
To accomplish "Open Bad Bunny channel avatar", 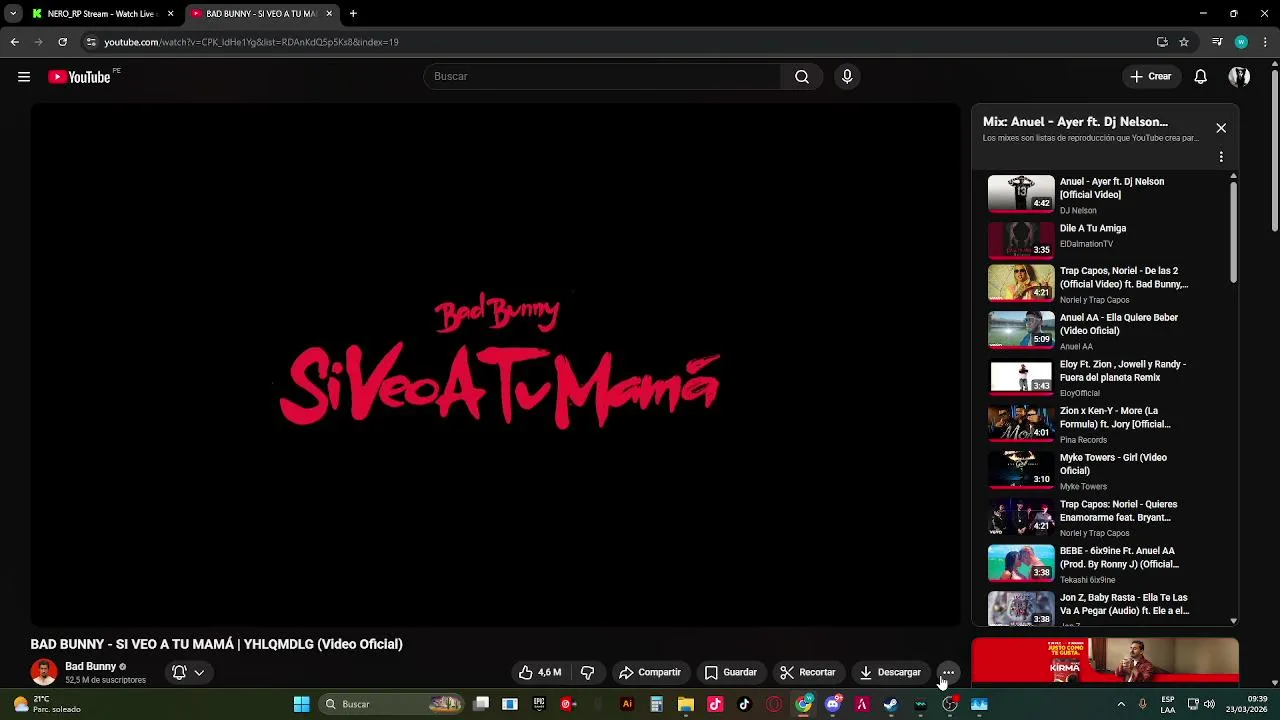I will pos(44,672).
